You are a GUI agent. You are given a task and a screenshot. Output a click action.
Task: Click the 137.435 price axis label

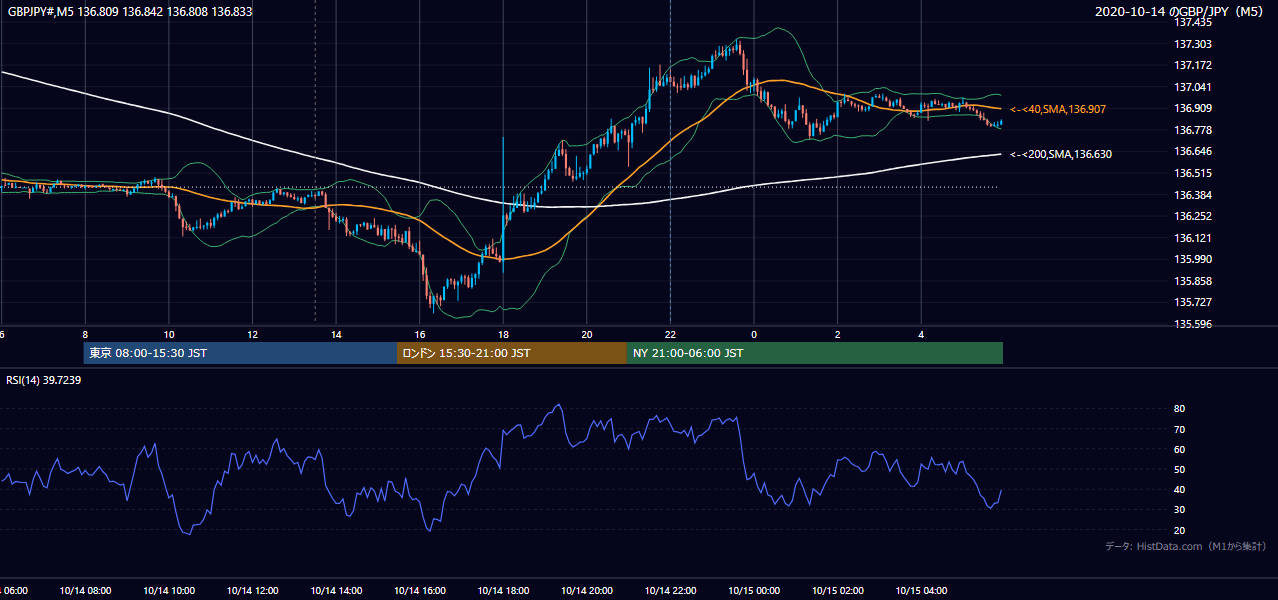(x=1193, y=22)
